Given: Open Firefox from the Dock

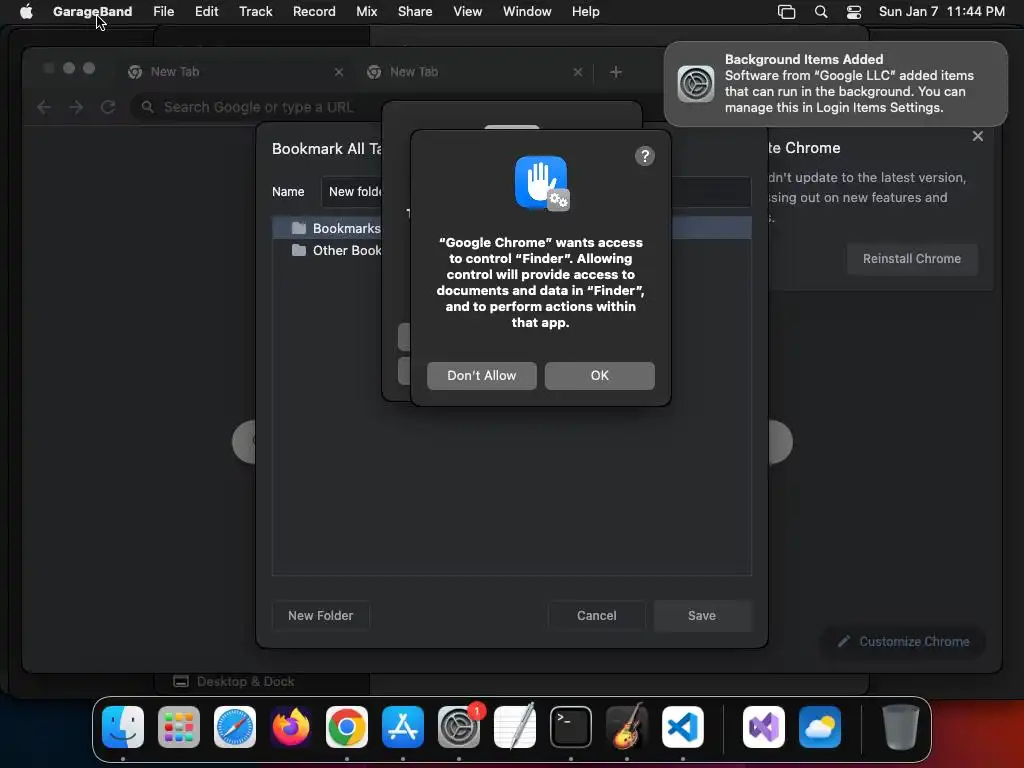Looking at the screenshot, I should point(291,727).
